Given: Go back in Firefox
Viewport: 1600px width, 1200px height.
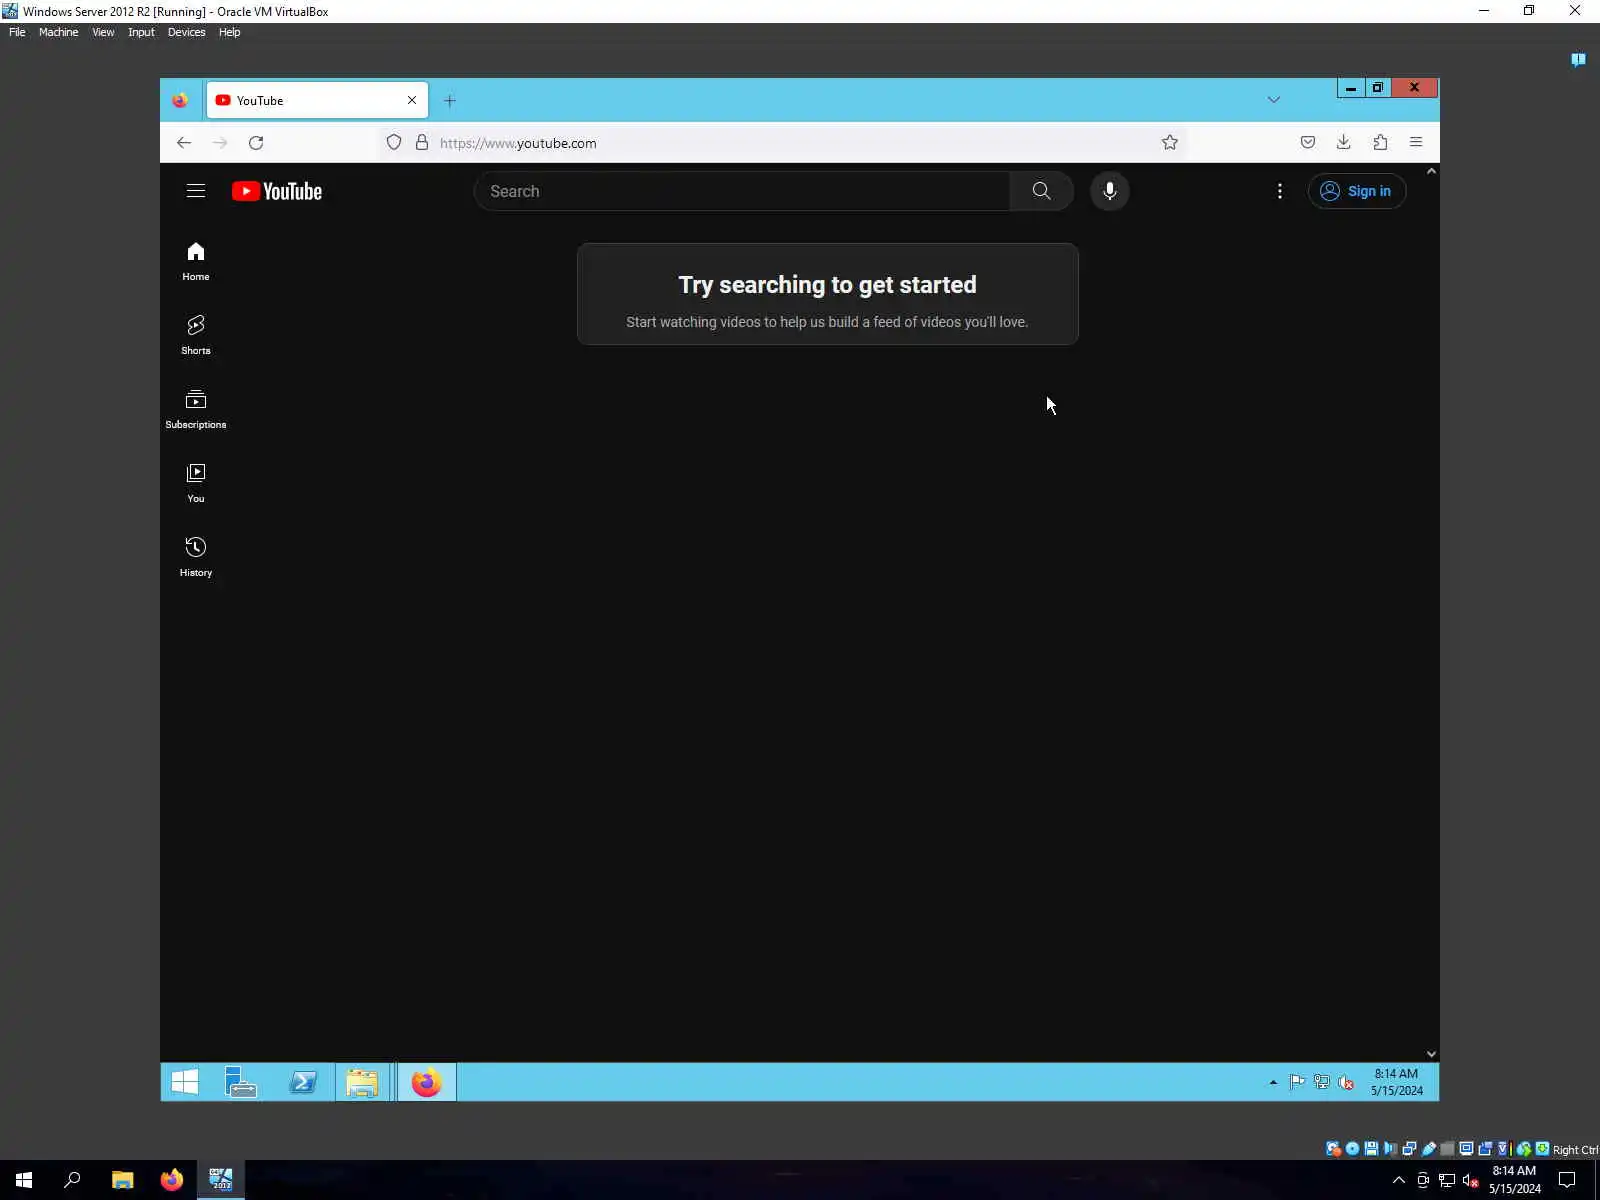Looking at the screenshot, I should [x=184, y=143].
